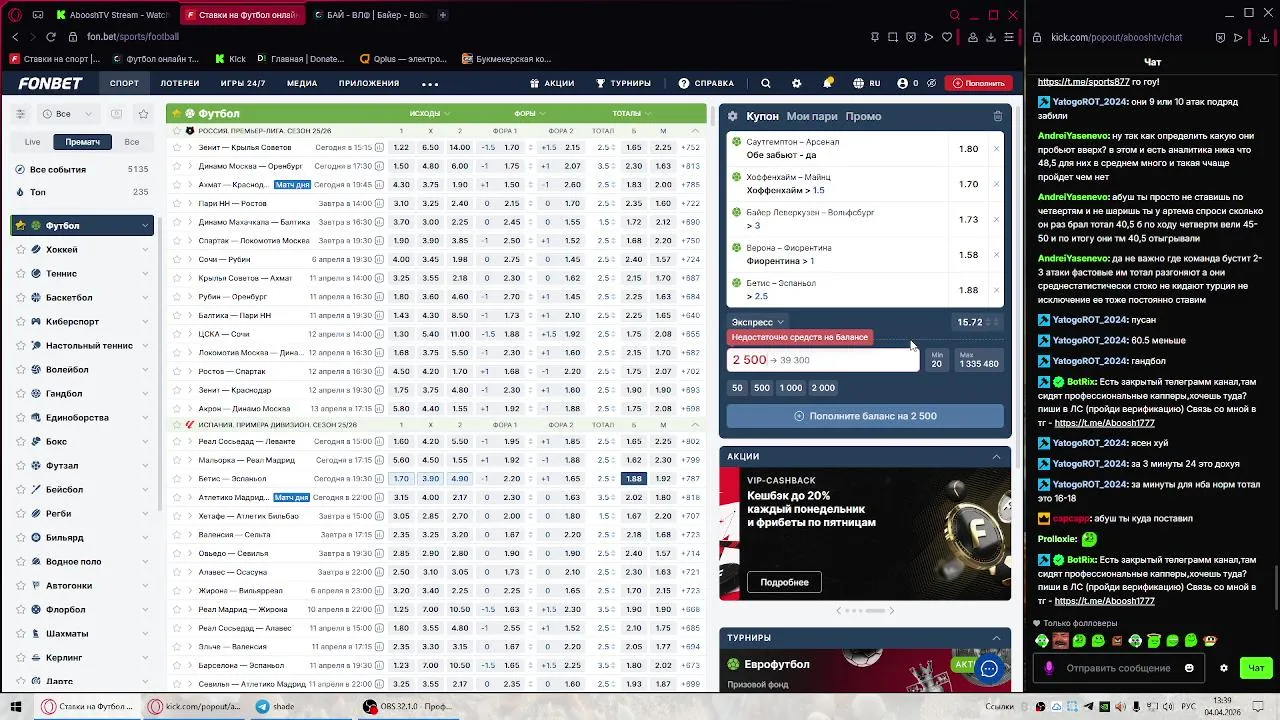Expand the Хоккей category in the sidebar
The height and width of the screenshot is (720, 1280).
[x=145, y=250]
